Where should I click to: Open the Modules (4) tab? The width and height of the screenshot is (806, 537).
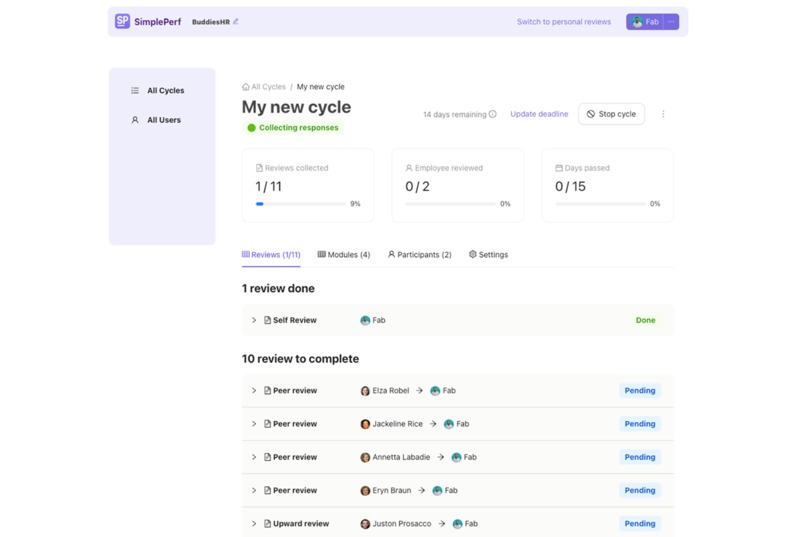click(344, 255)
